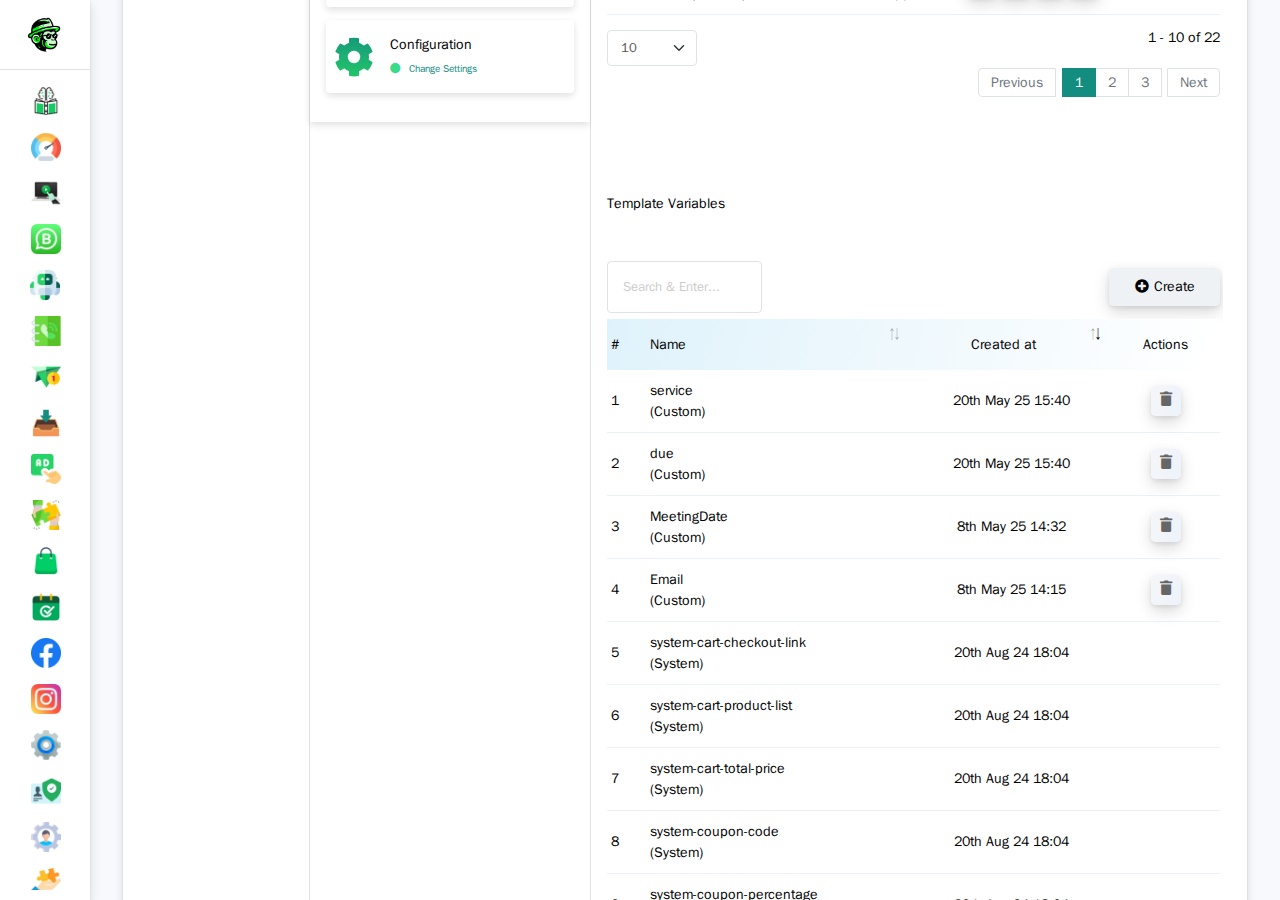Delete the Email custom variable
Image resolution: width=1280 pixels, height=900 pixels.
tap(1166, 589)
